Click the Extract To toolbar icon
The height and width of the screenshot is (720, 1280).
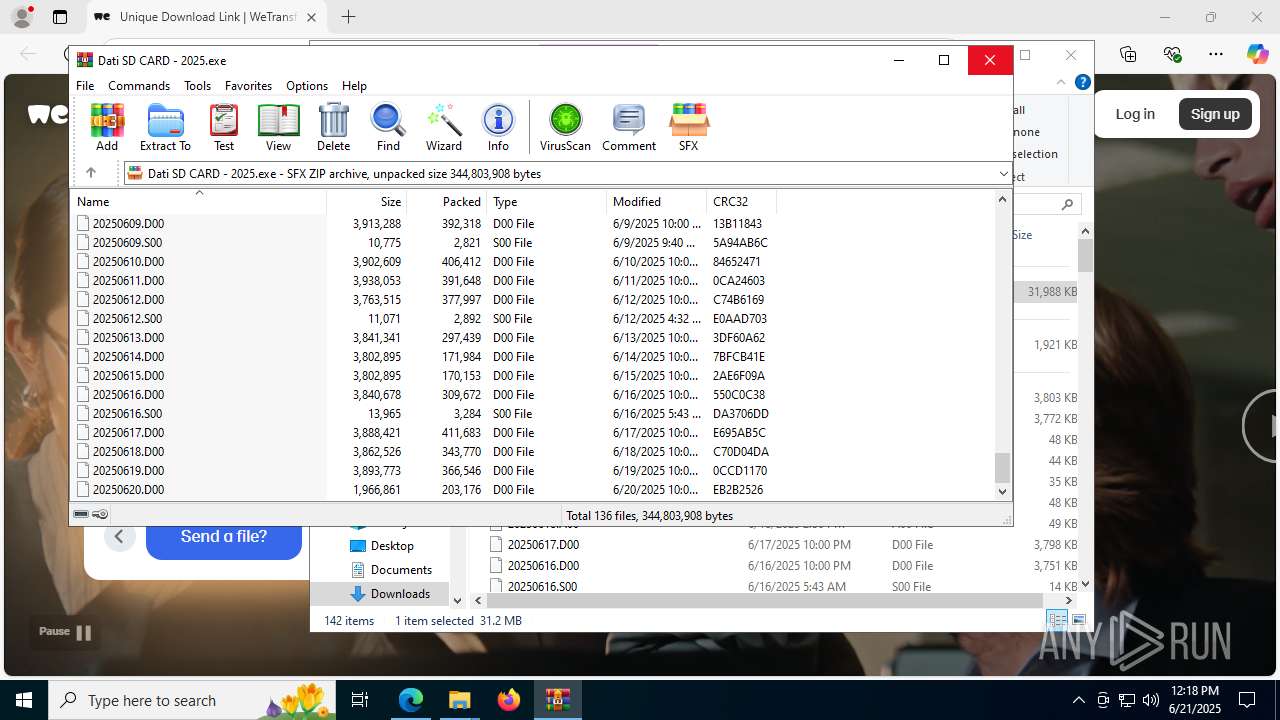165,127
